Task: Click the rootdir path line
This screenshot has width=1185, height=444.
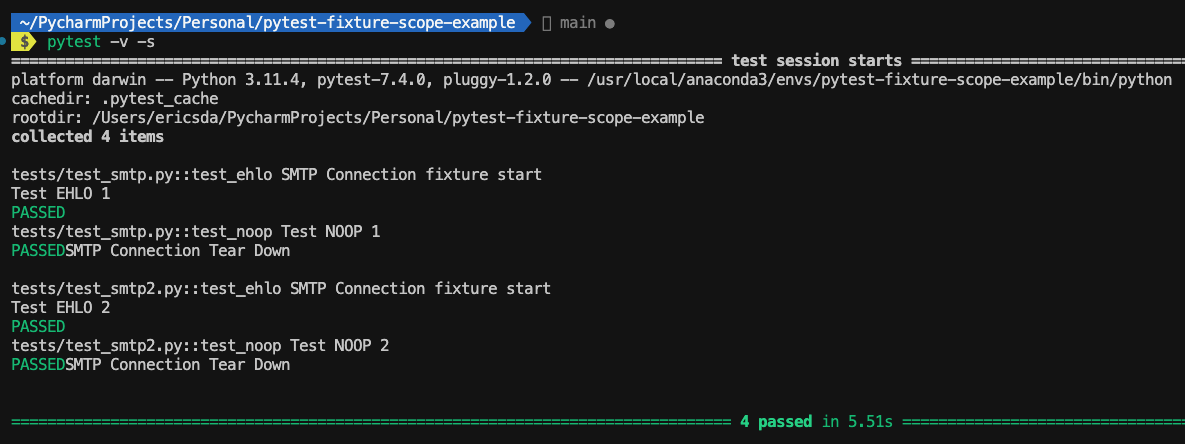Action: (x=358, y=118)
